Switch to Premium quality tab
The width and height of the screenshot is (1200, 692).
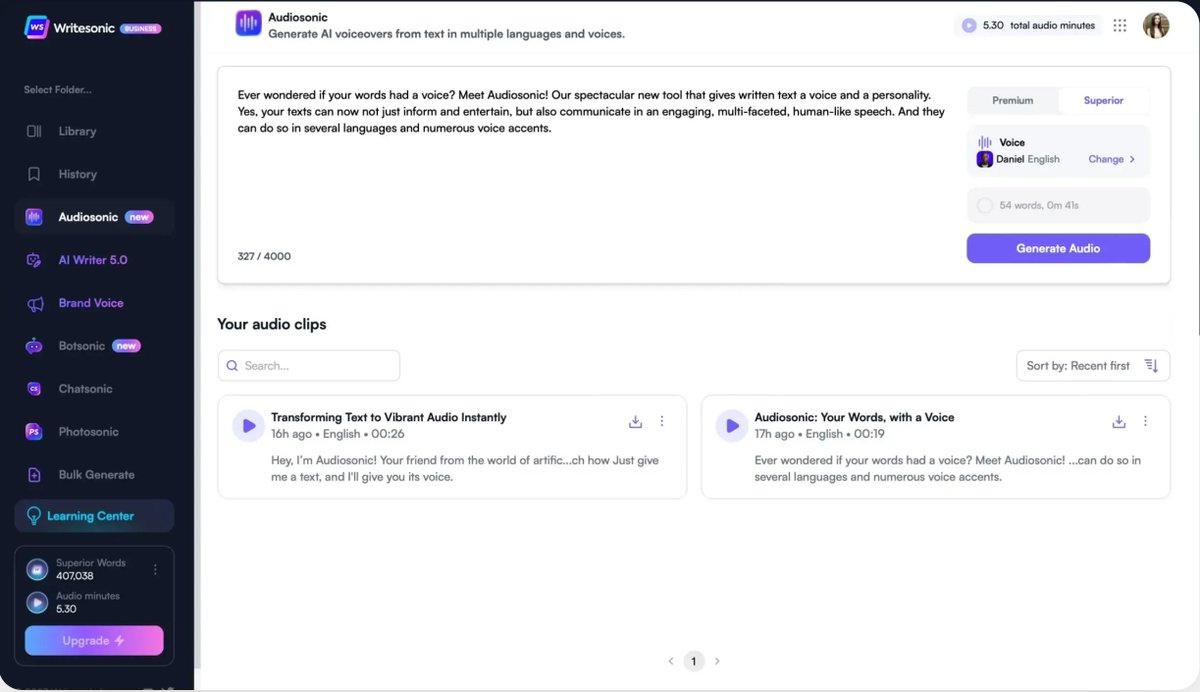1012,101
